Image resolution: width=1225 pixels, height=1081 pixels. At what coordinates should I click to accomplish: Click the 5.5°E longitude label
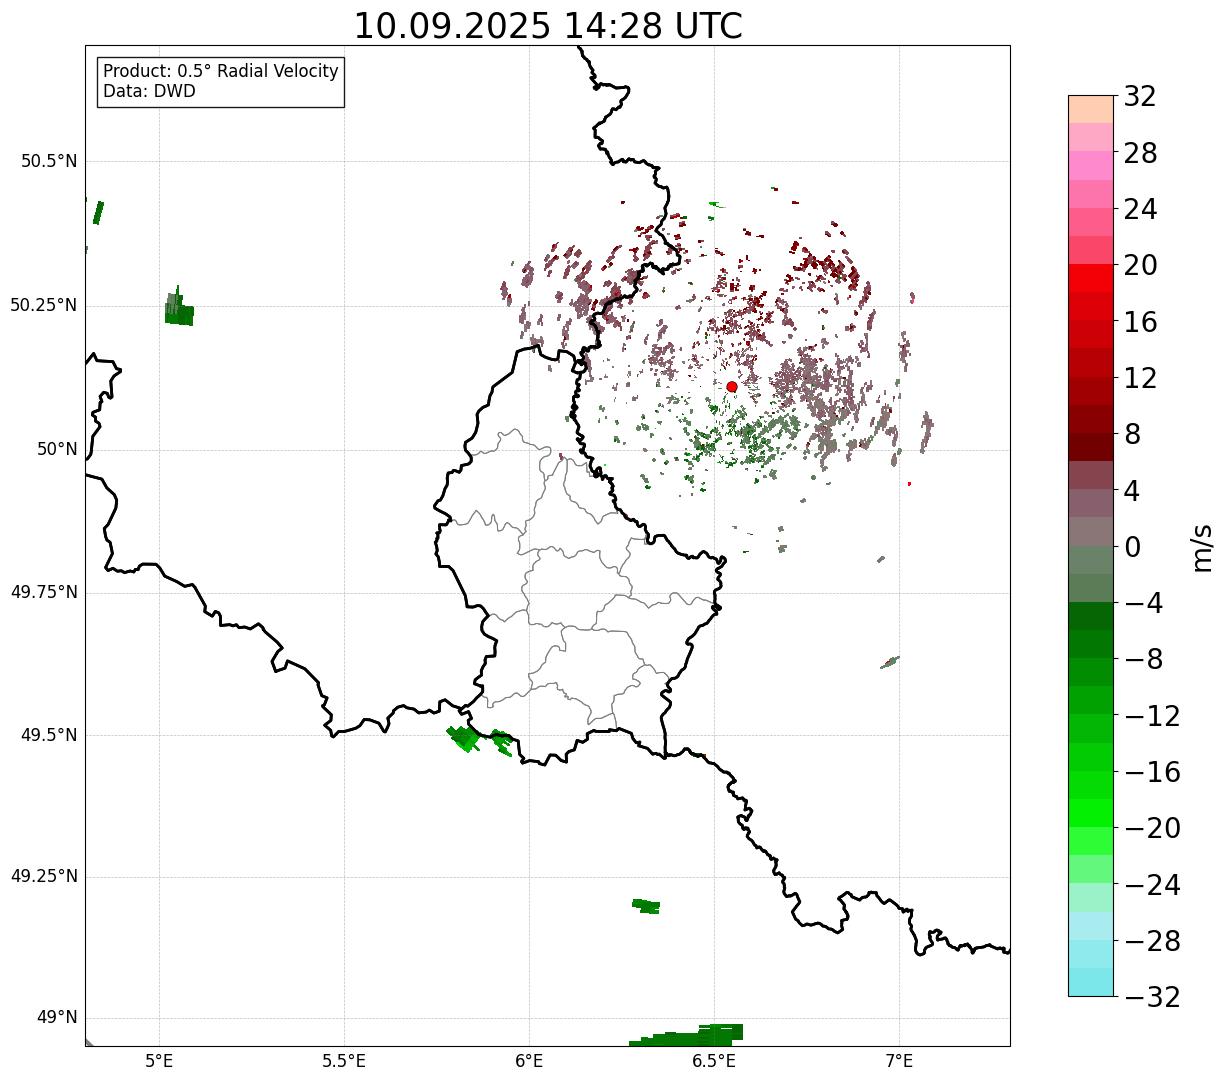tap(344, 1061)
